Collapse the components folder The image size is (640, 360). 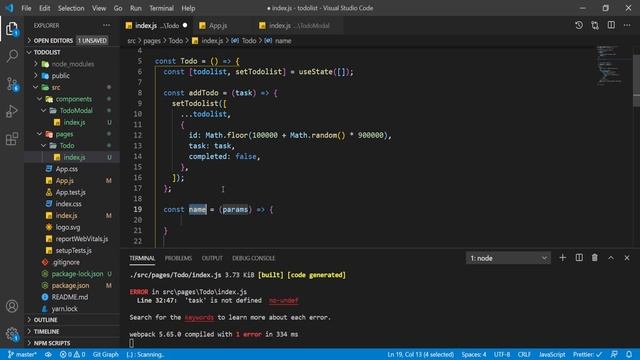[73, 99]
